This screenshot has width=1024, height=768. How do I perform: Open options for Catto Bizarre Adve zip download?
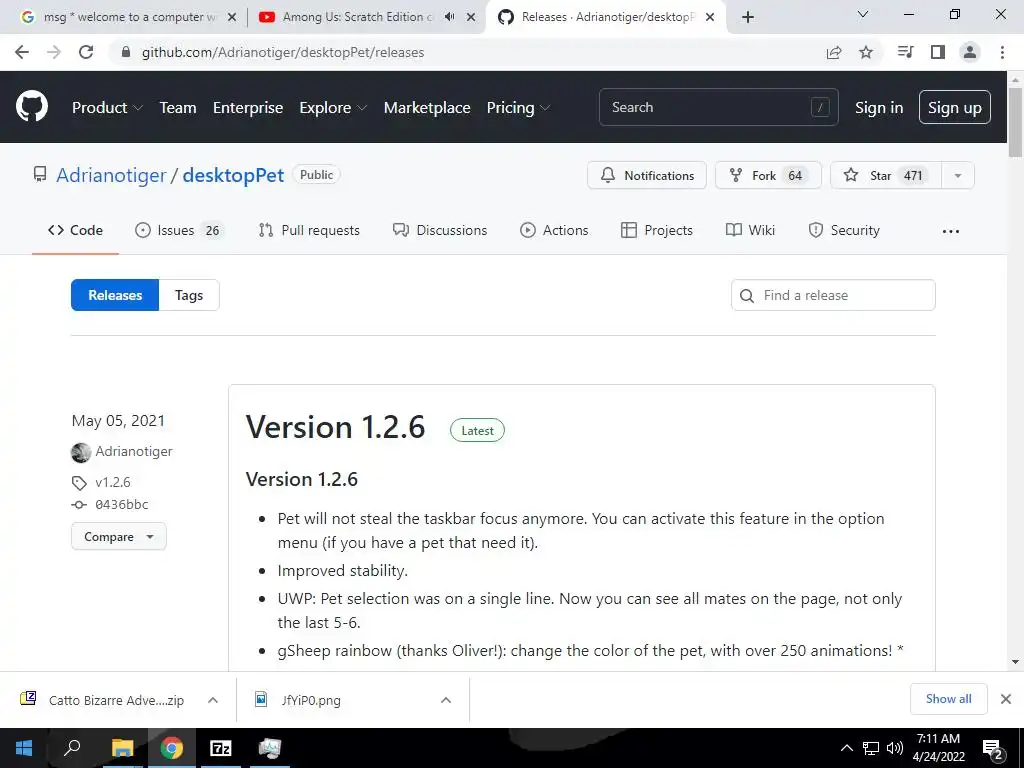tap(213, 700)
